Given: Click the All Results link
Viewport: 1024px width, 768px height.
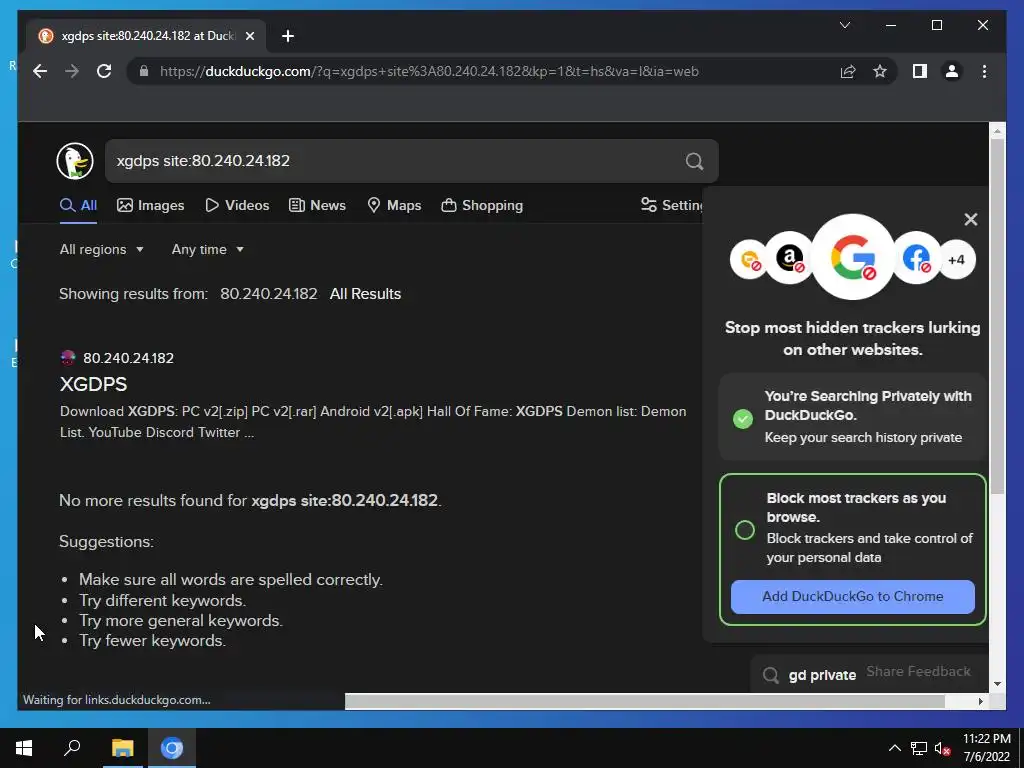Looking at the screenshot, I should pyautogui.click(x=365, y=294).
